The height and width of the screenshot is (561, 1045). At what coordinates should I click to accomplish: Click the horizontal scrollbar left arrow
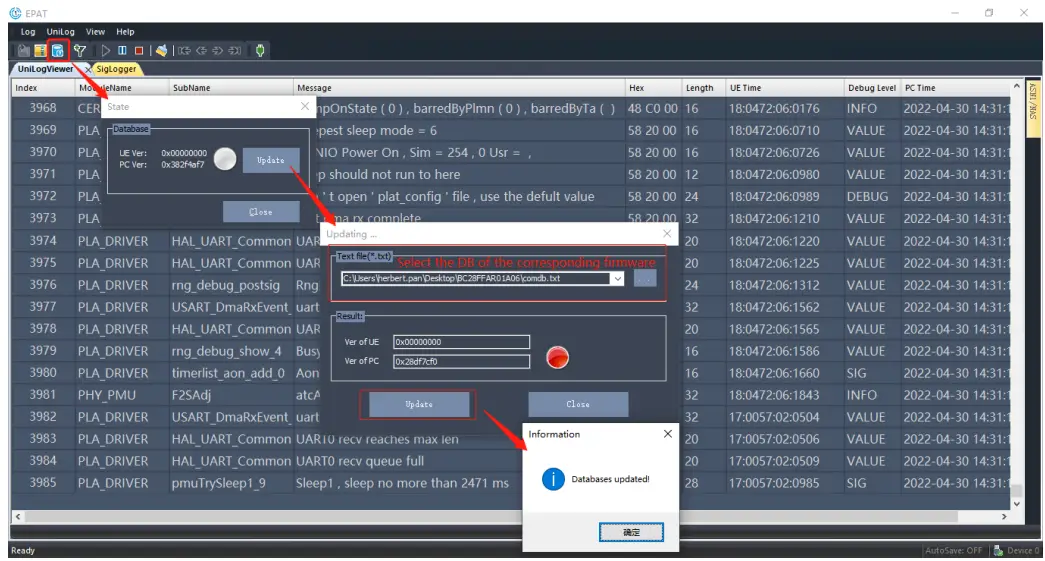coord(18,516)
